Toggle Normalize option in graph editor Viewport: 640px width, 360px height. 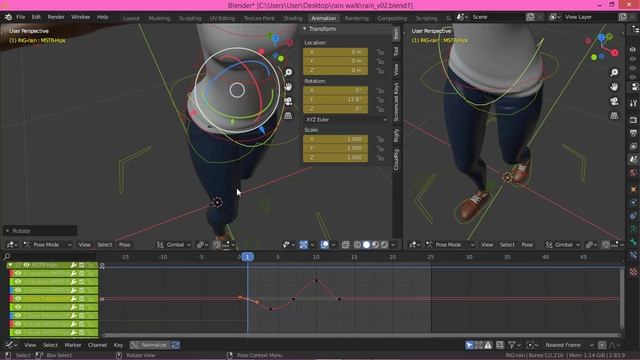(x=149, y=345)
